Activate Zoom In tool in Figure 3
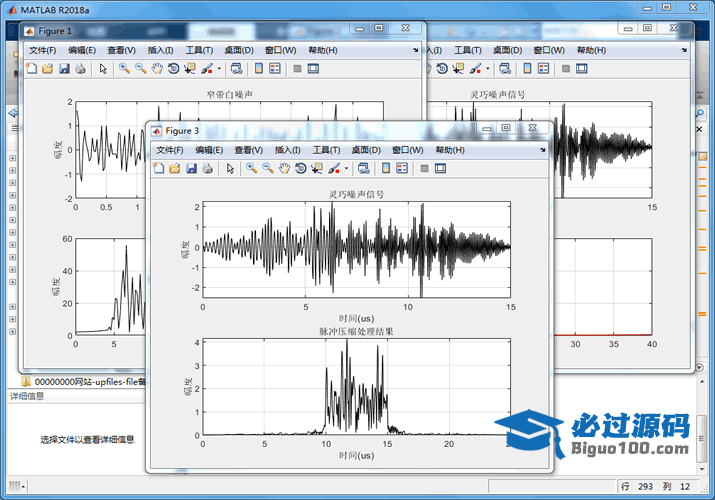The image size is (715, 500). [x=251, y=169]
